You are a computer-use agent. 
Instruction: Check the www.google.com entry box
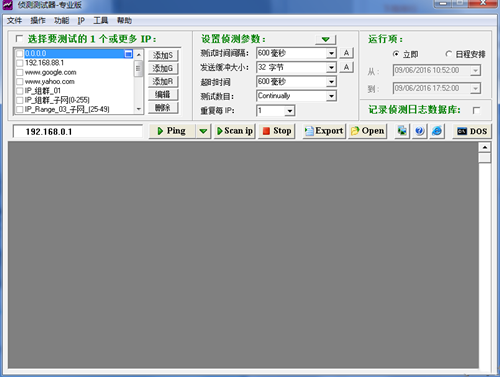coord(20,72)
